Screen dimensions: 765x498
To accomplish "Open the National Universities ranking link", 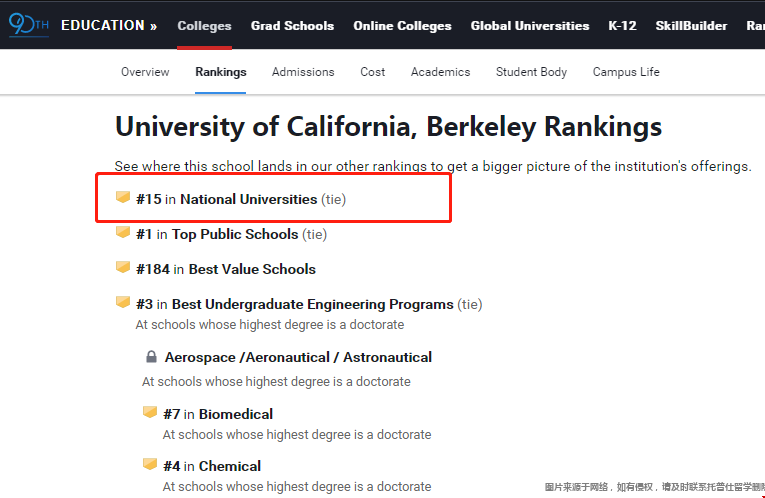I will pyautogui.click(x=249, y=199).
